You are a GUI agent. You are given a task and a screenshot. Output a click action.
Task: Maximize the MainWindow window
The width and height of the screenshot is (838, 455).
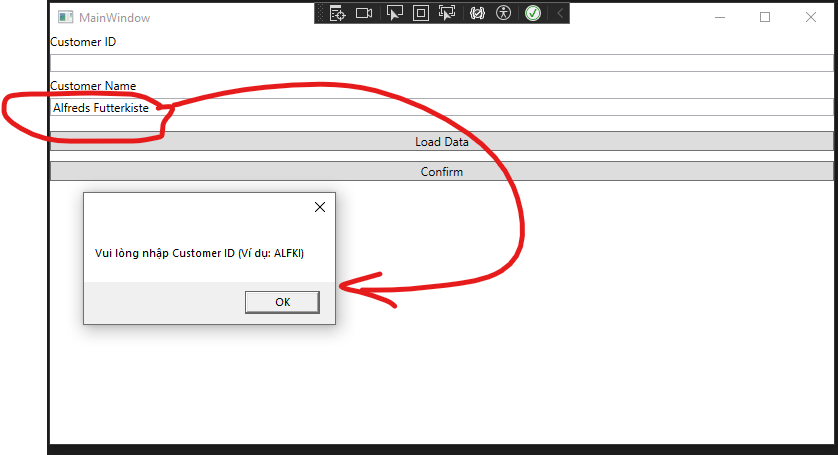[x=765, y=17]
